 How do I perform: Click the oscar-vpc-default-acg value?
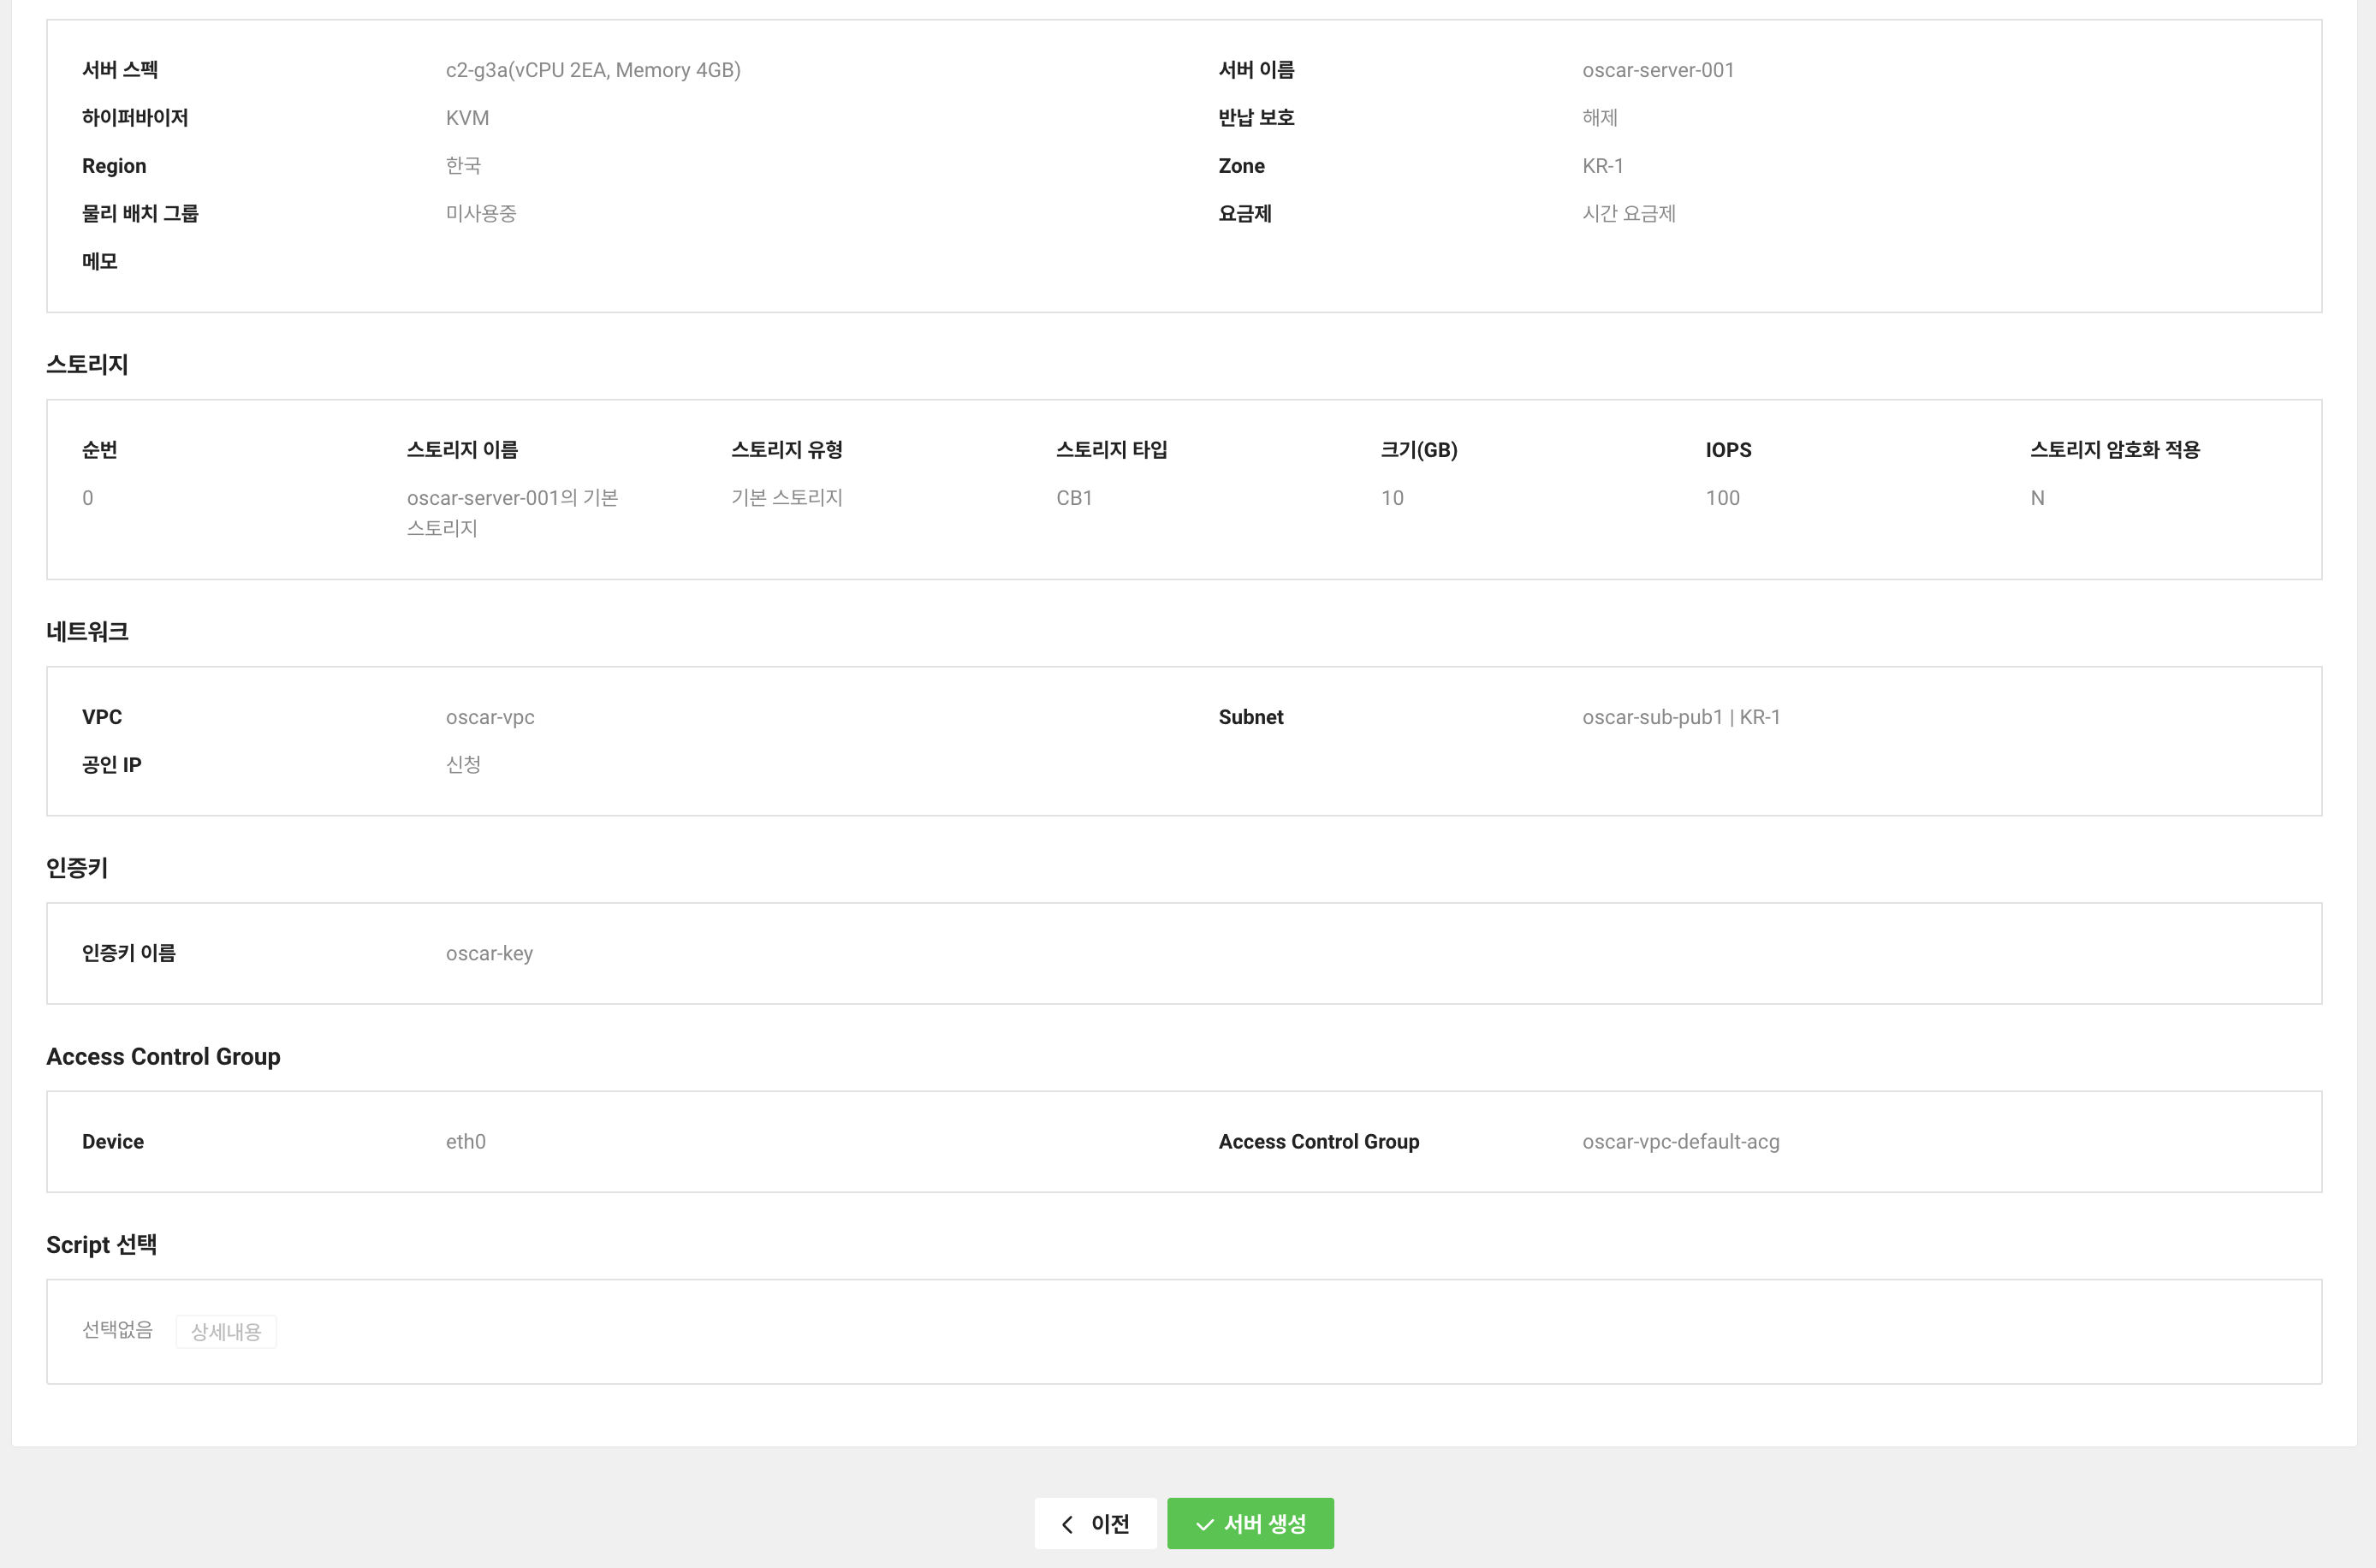(1680, 1141)
